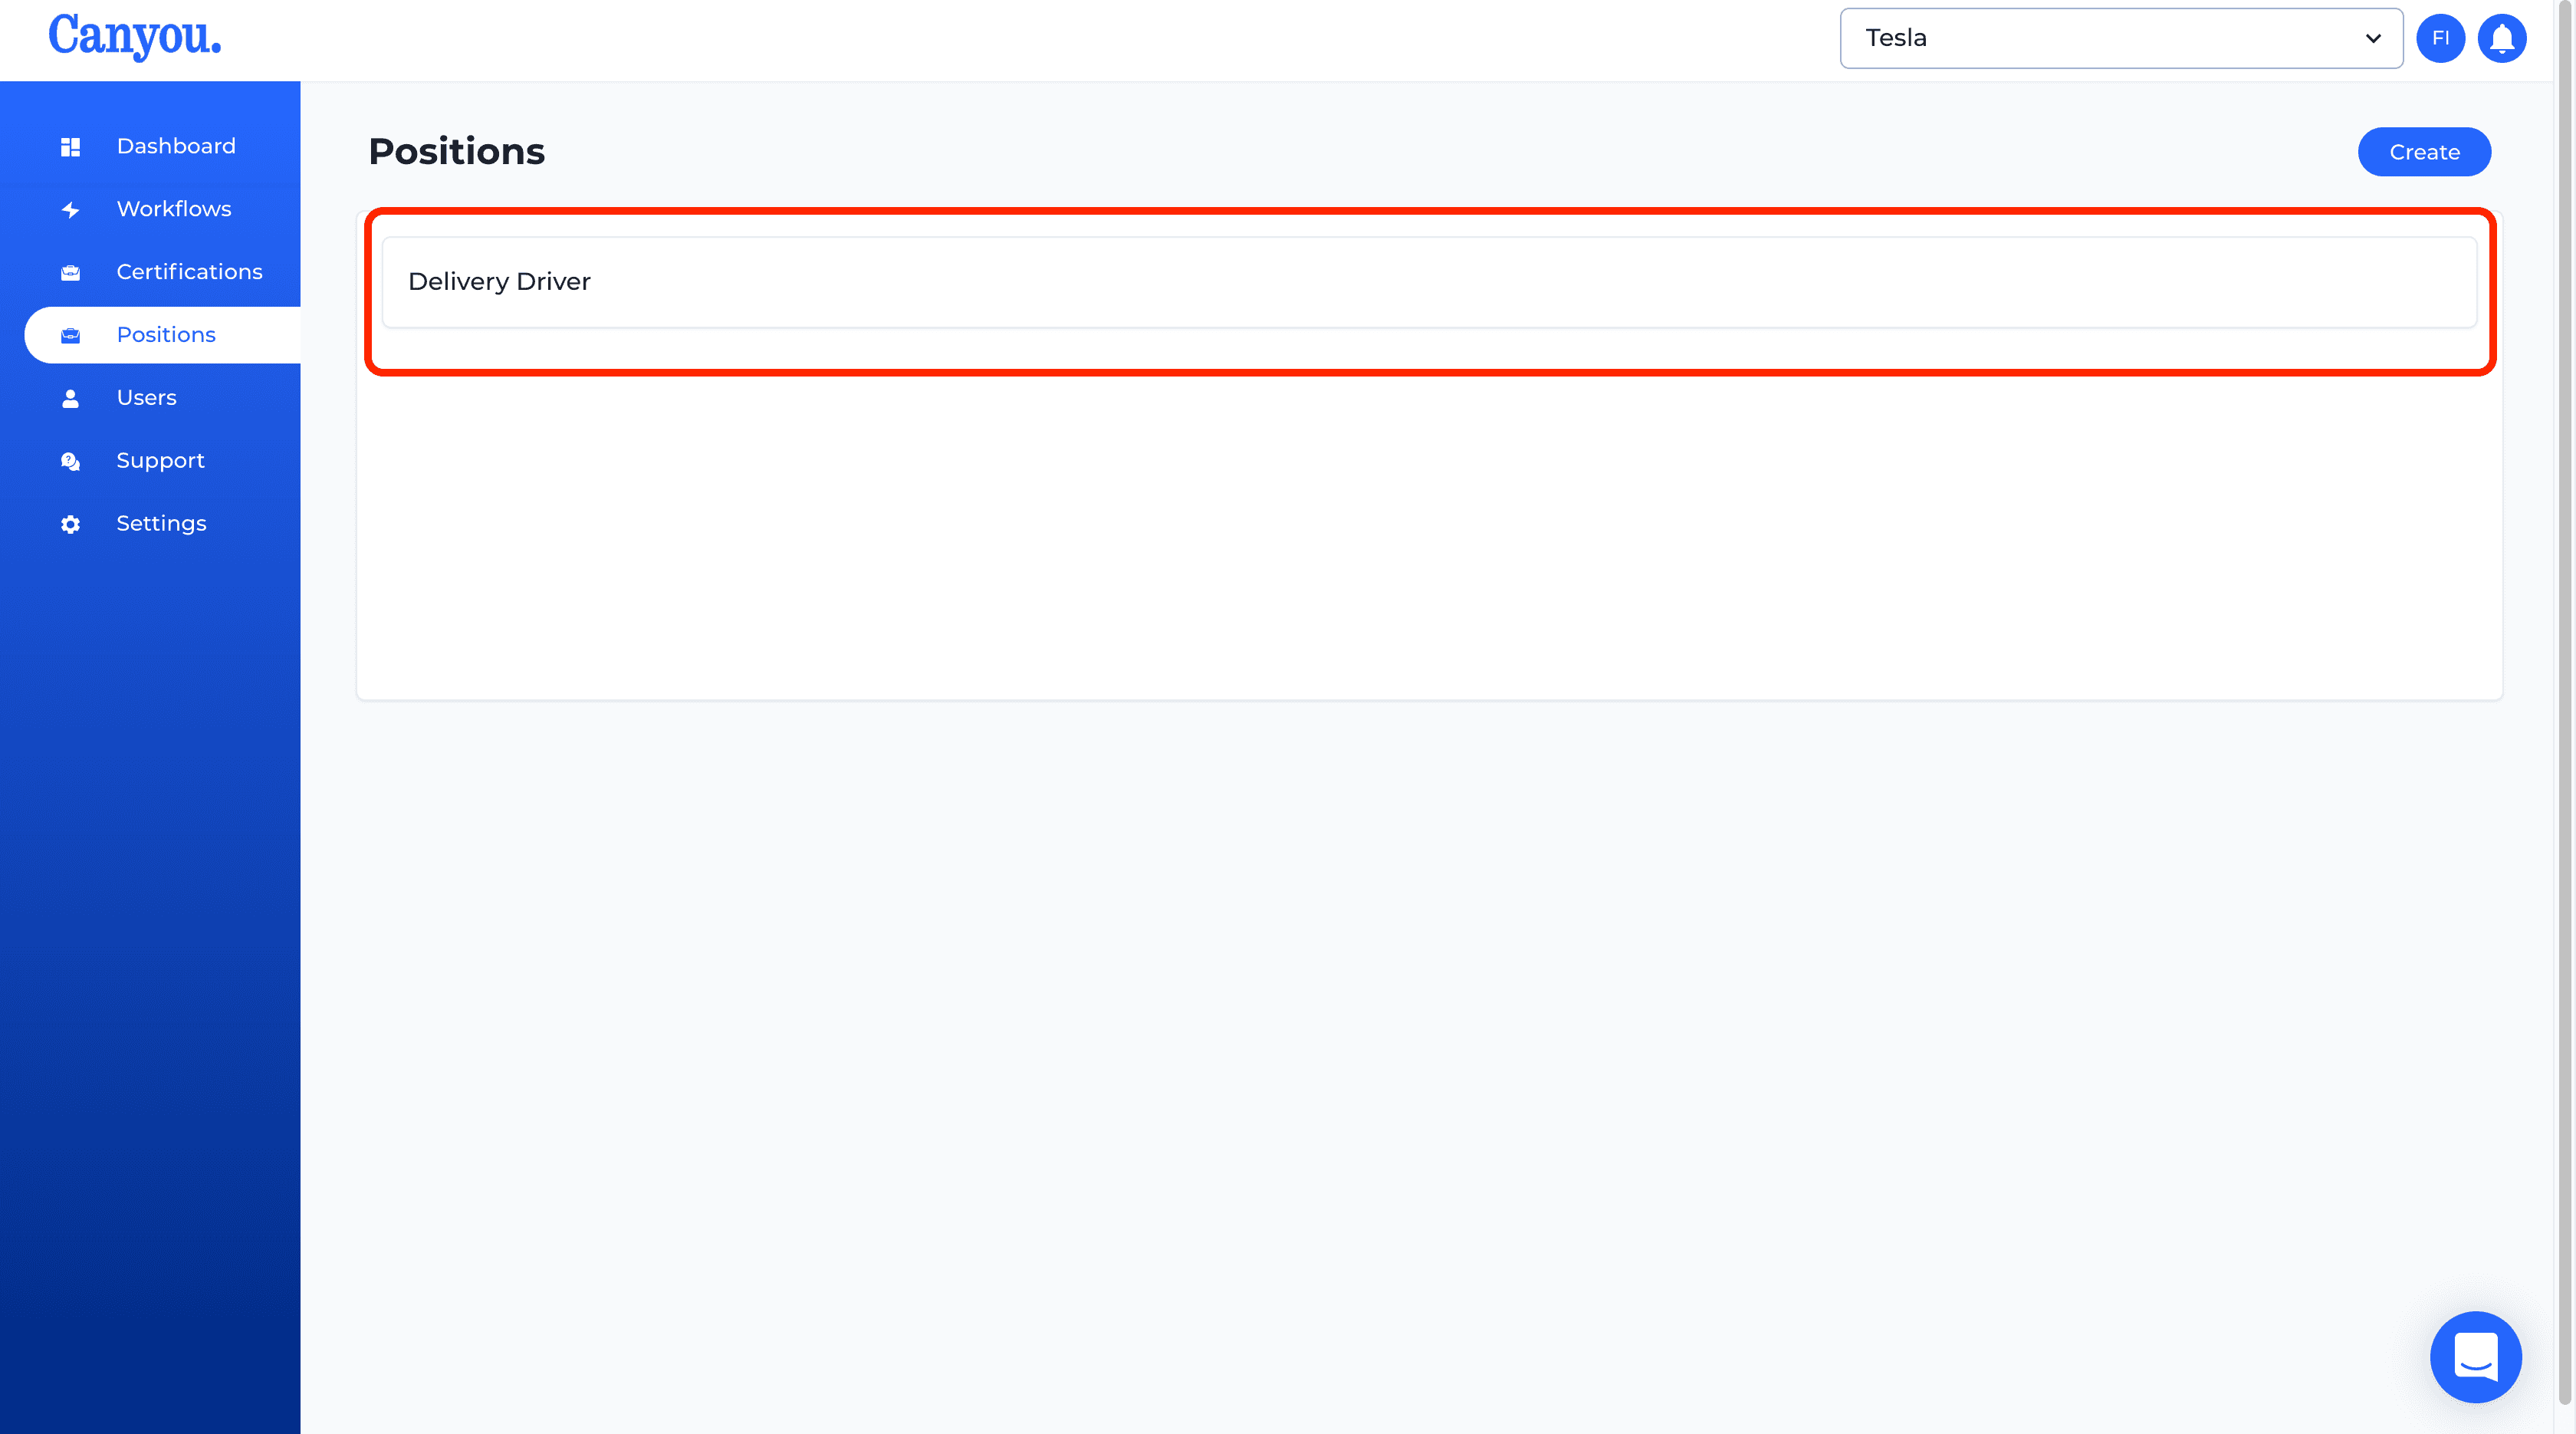Click the Workflows lightning bolt icon

(x=70, y=210)
